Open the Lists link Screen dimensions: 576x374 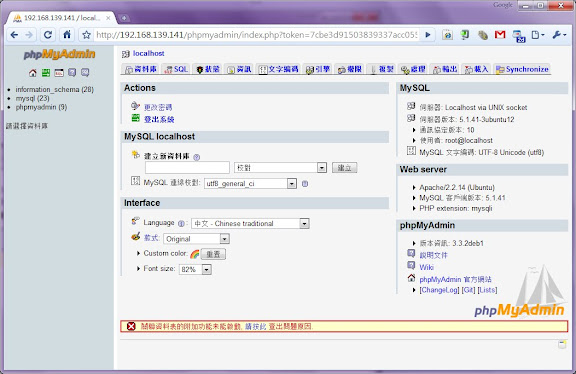(x=487, y=290)
